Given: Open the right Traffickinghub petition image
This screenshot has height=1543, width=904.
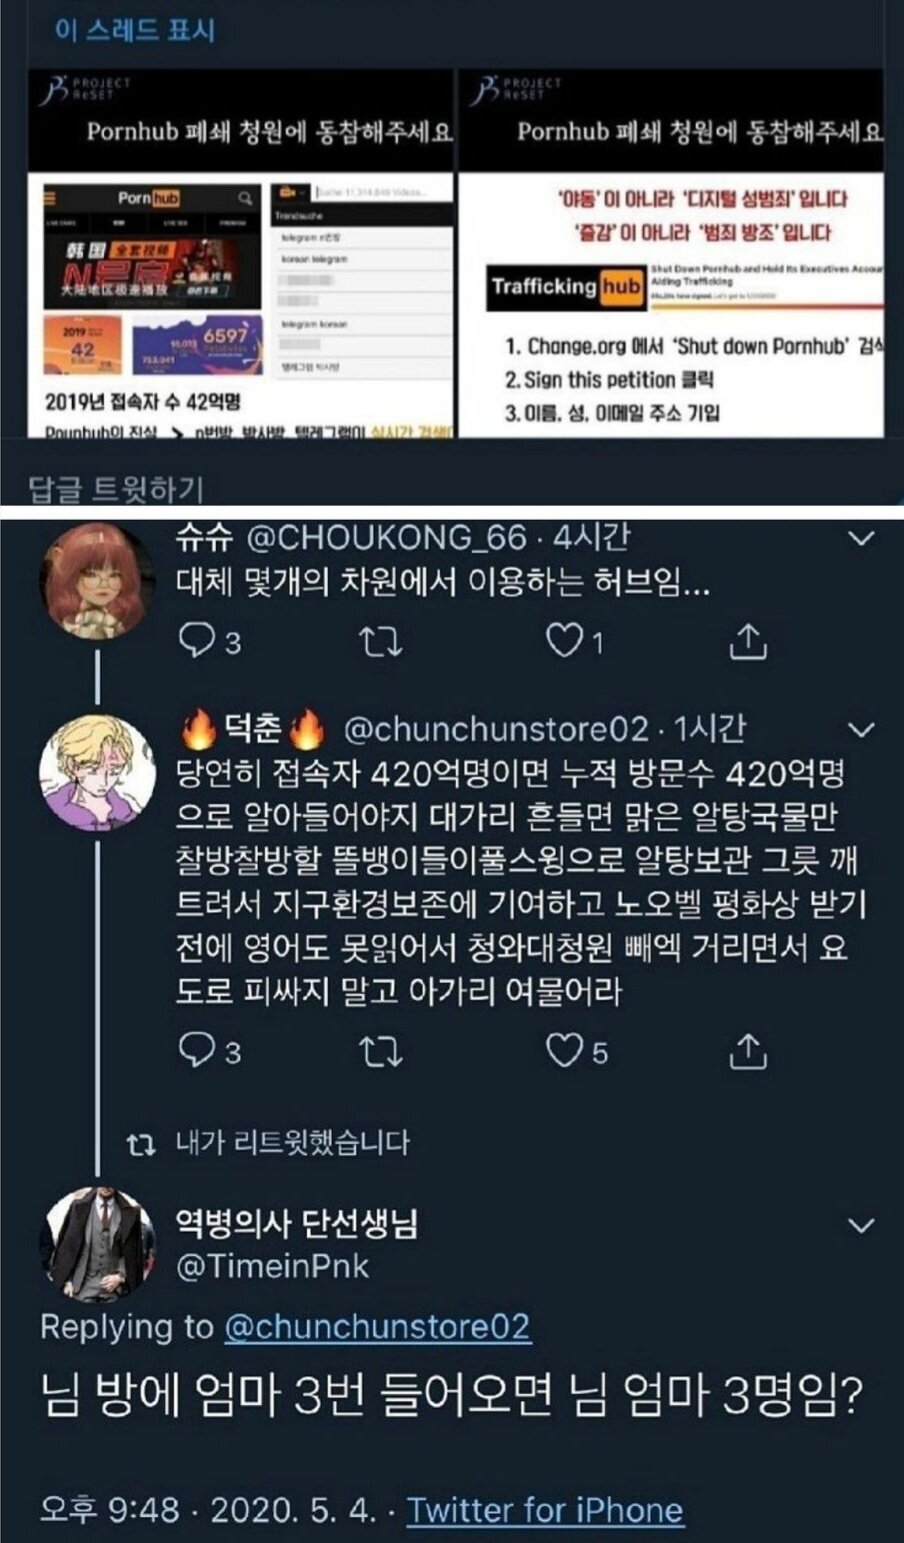Looking at the screenshot, I should click(672, 253).
